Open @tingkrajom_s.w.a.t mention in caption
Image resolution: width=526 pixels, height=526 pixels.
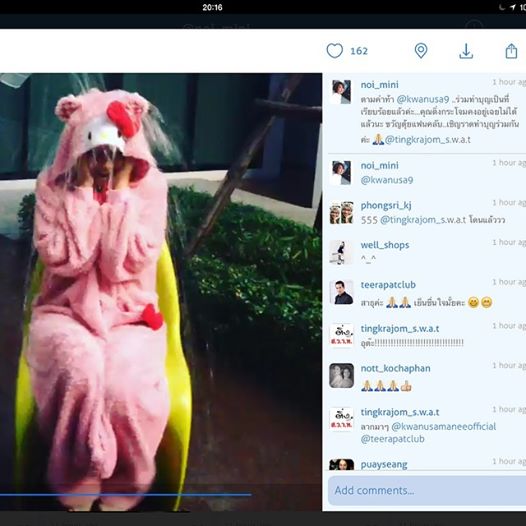coord(428,140)
